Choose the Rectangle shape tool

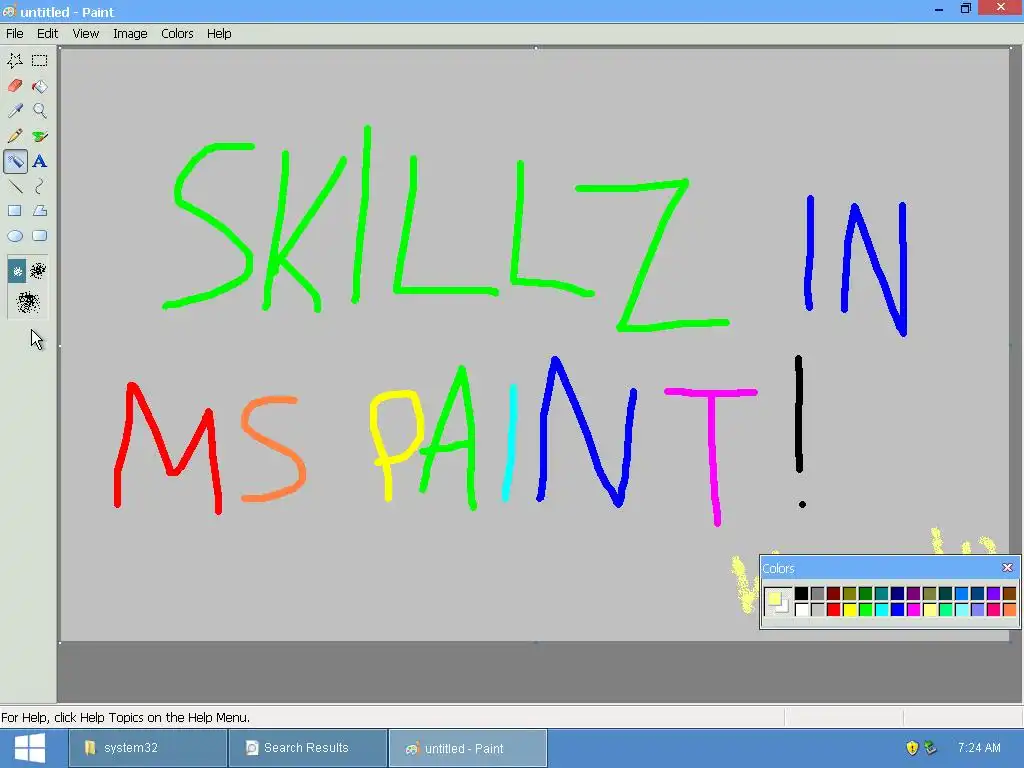point(15,211)
